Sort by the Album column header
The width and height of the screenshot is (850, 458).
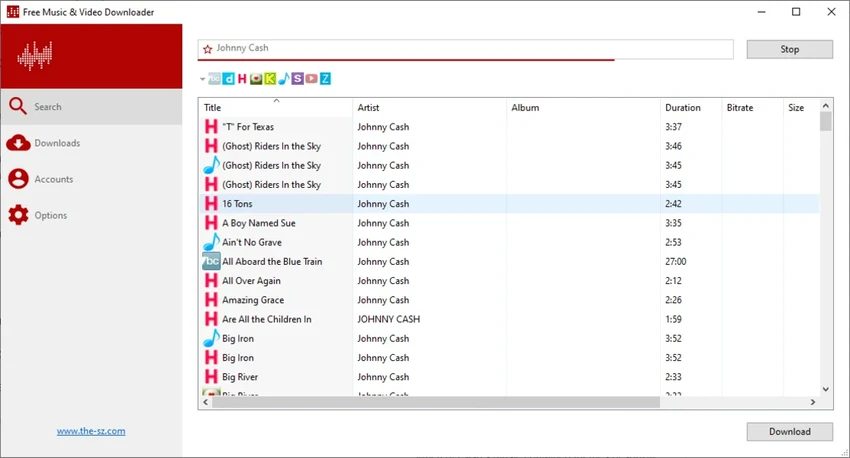[583, 107]
